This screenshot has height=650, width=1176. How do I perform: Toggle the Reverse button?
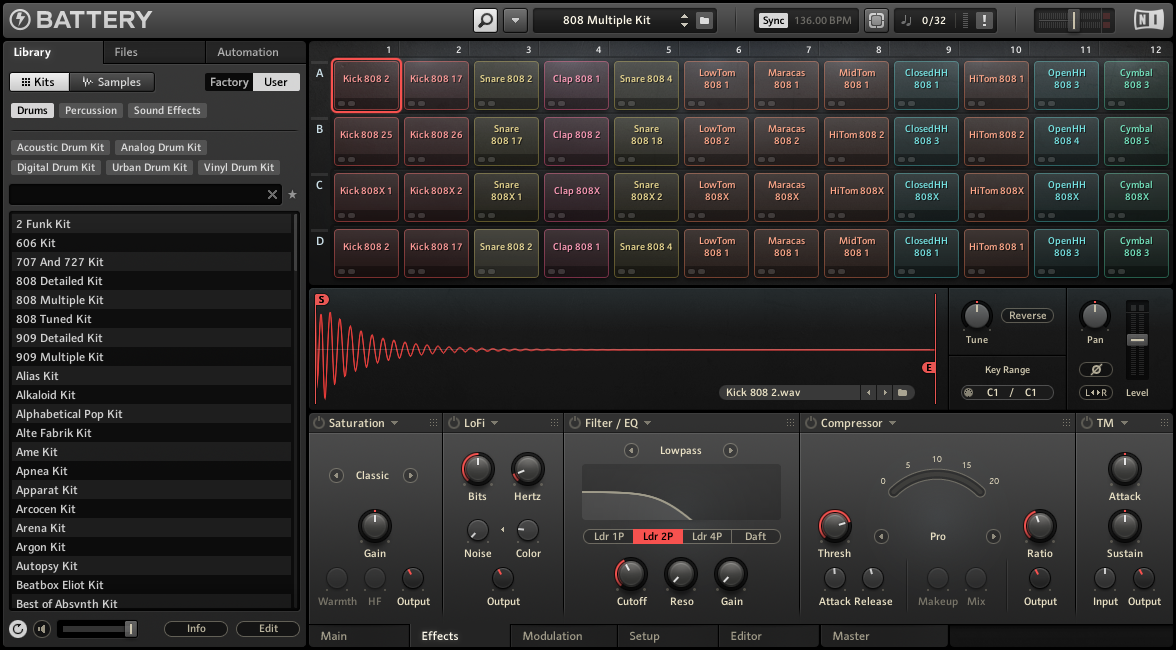pyautogui.click(x=1027, y=316)
